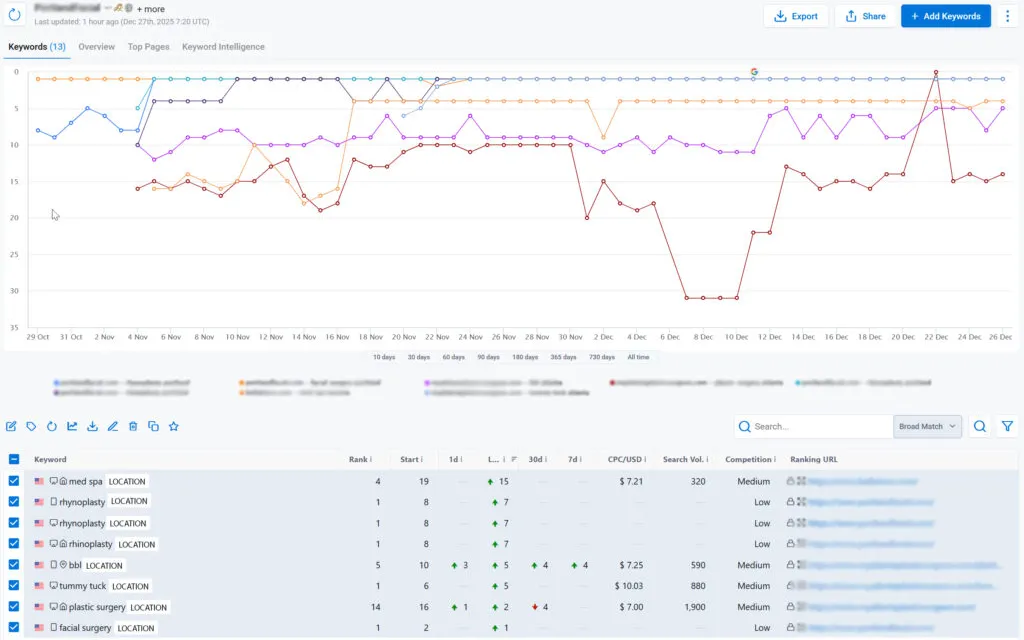Uncheck the bbl row checkbox

(x=14, y=564)
